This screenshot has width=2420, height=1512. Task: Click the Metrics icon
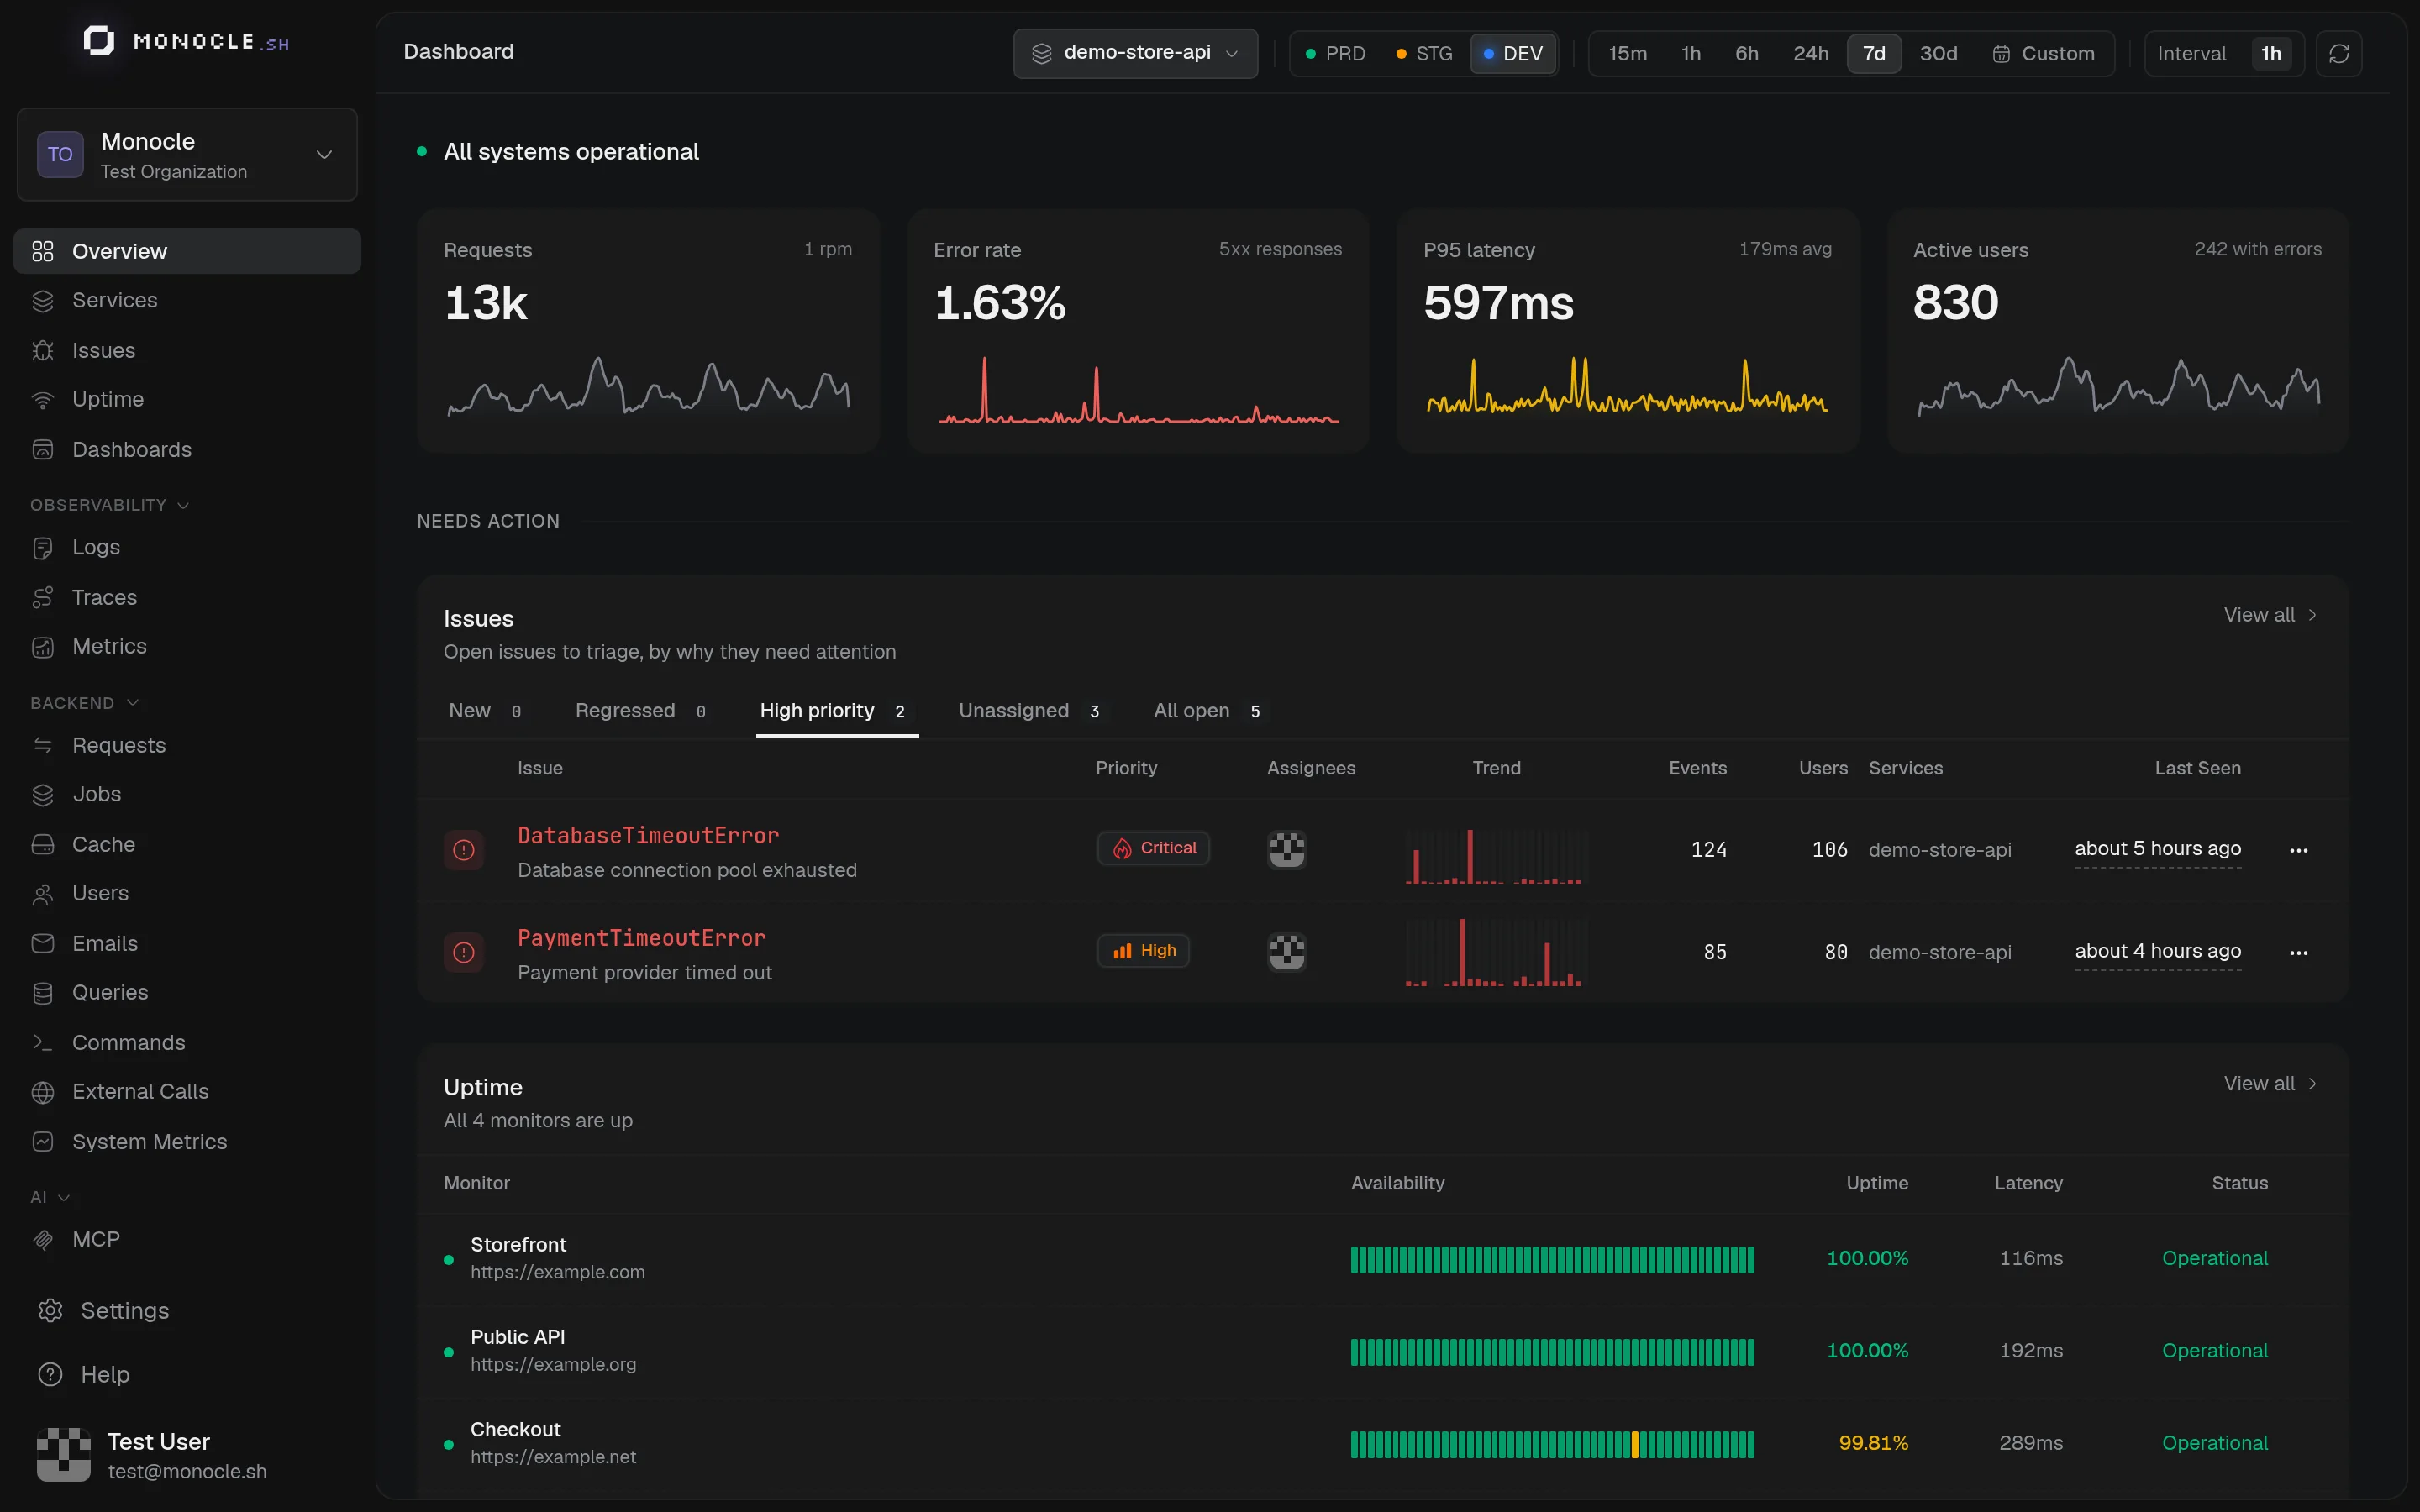pyautogui.click(x=42, y=647)
